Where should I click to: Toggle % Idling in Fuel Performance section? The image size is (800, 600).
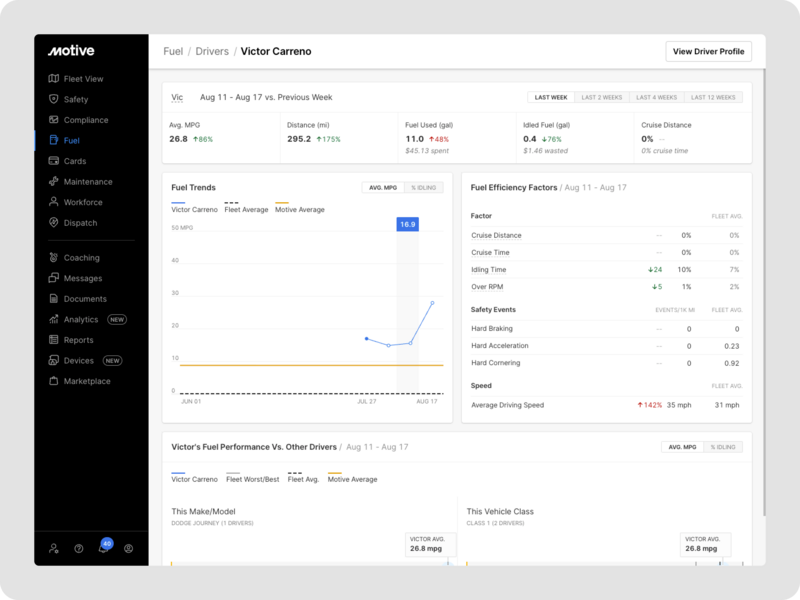(x=723, y=447)
